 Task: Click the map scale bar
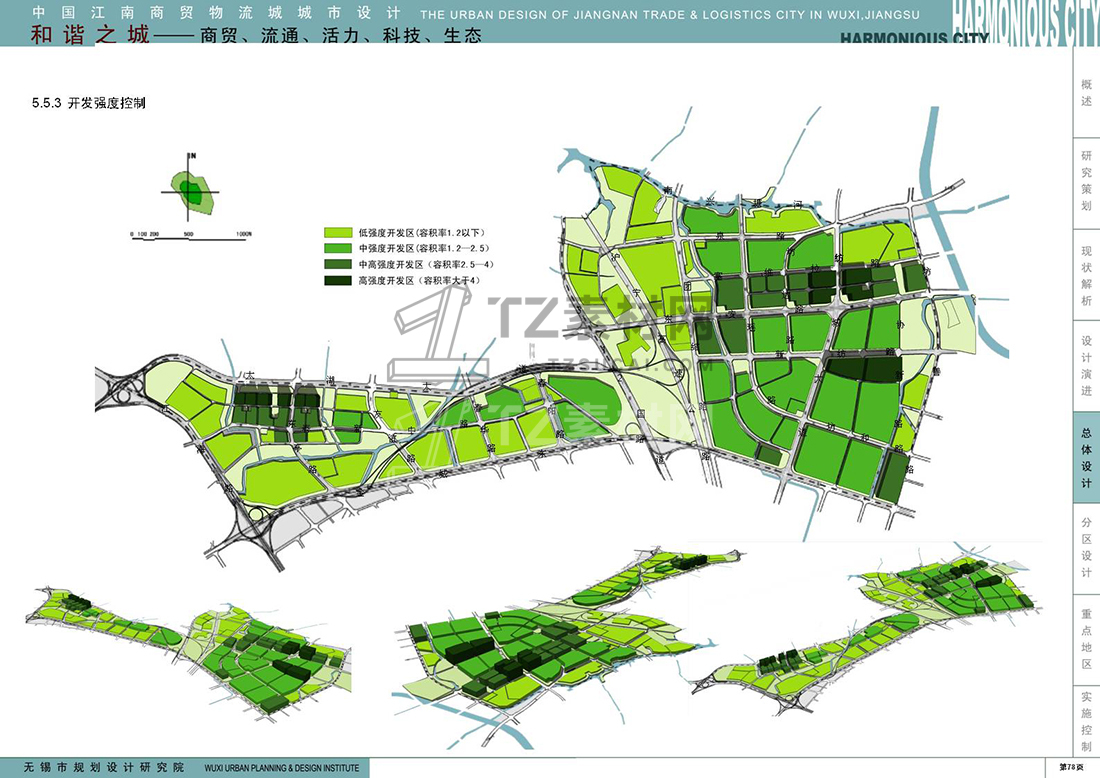pyautogui.click(x=190, y=234)
